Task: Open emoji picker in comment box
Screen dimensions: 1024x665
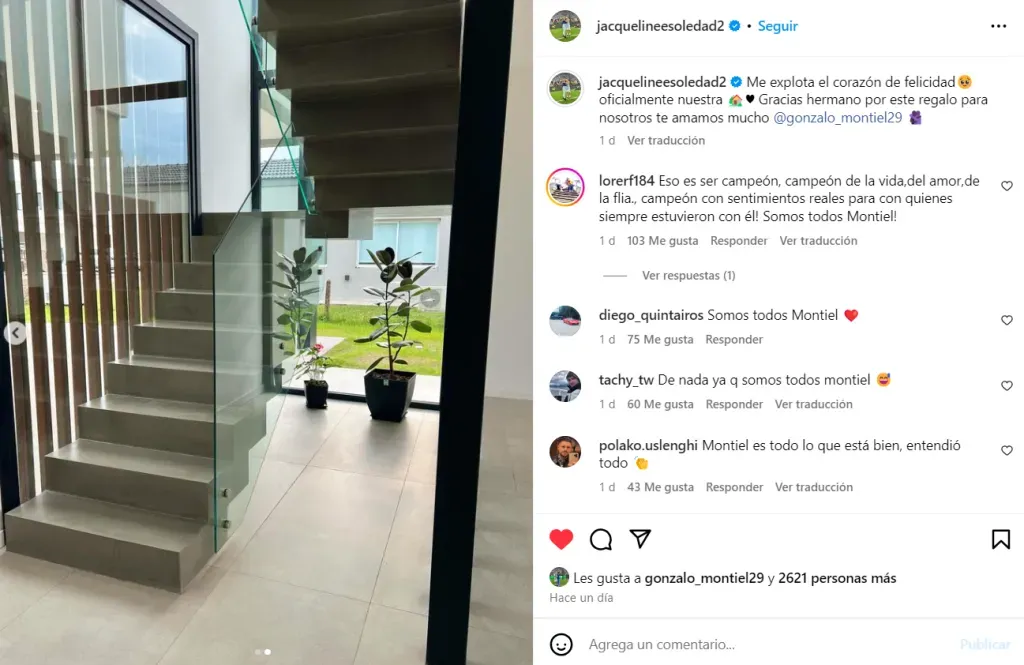Action: (561, 644)
